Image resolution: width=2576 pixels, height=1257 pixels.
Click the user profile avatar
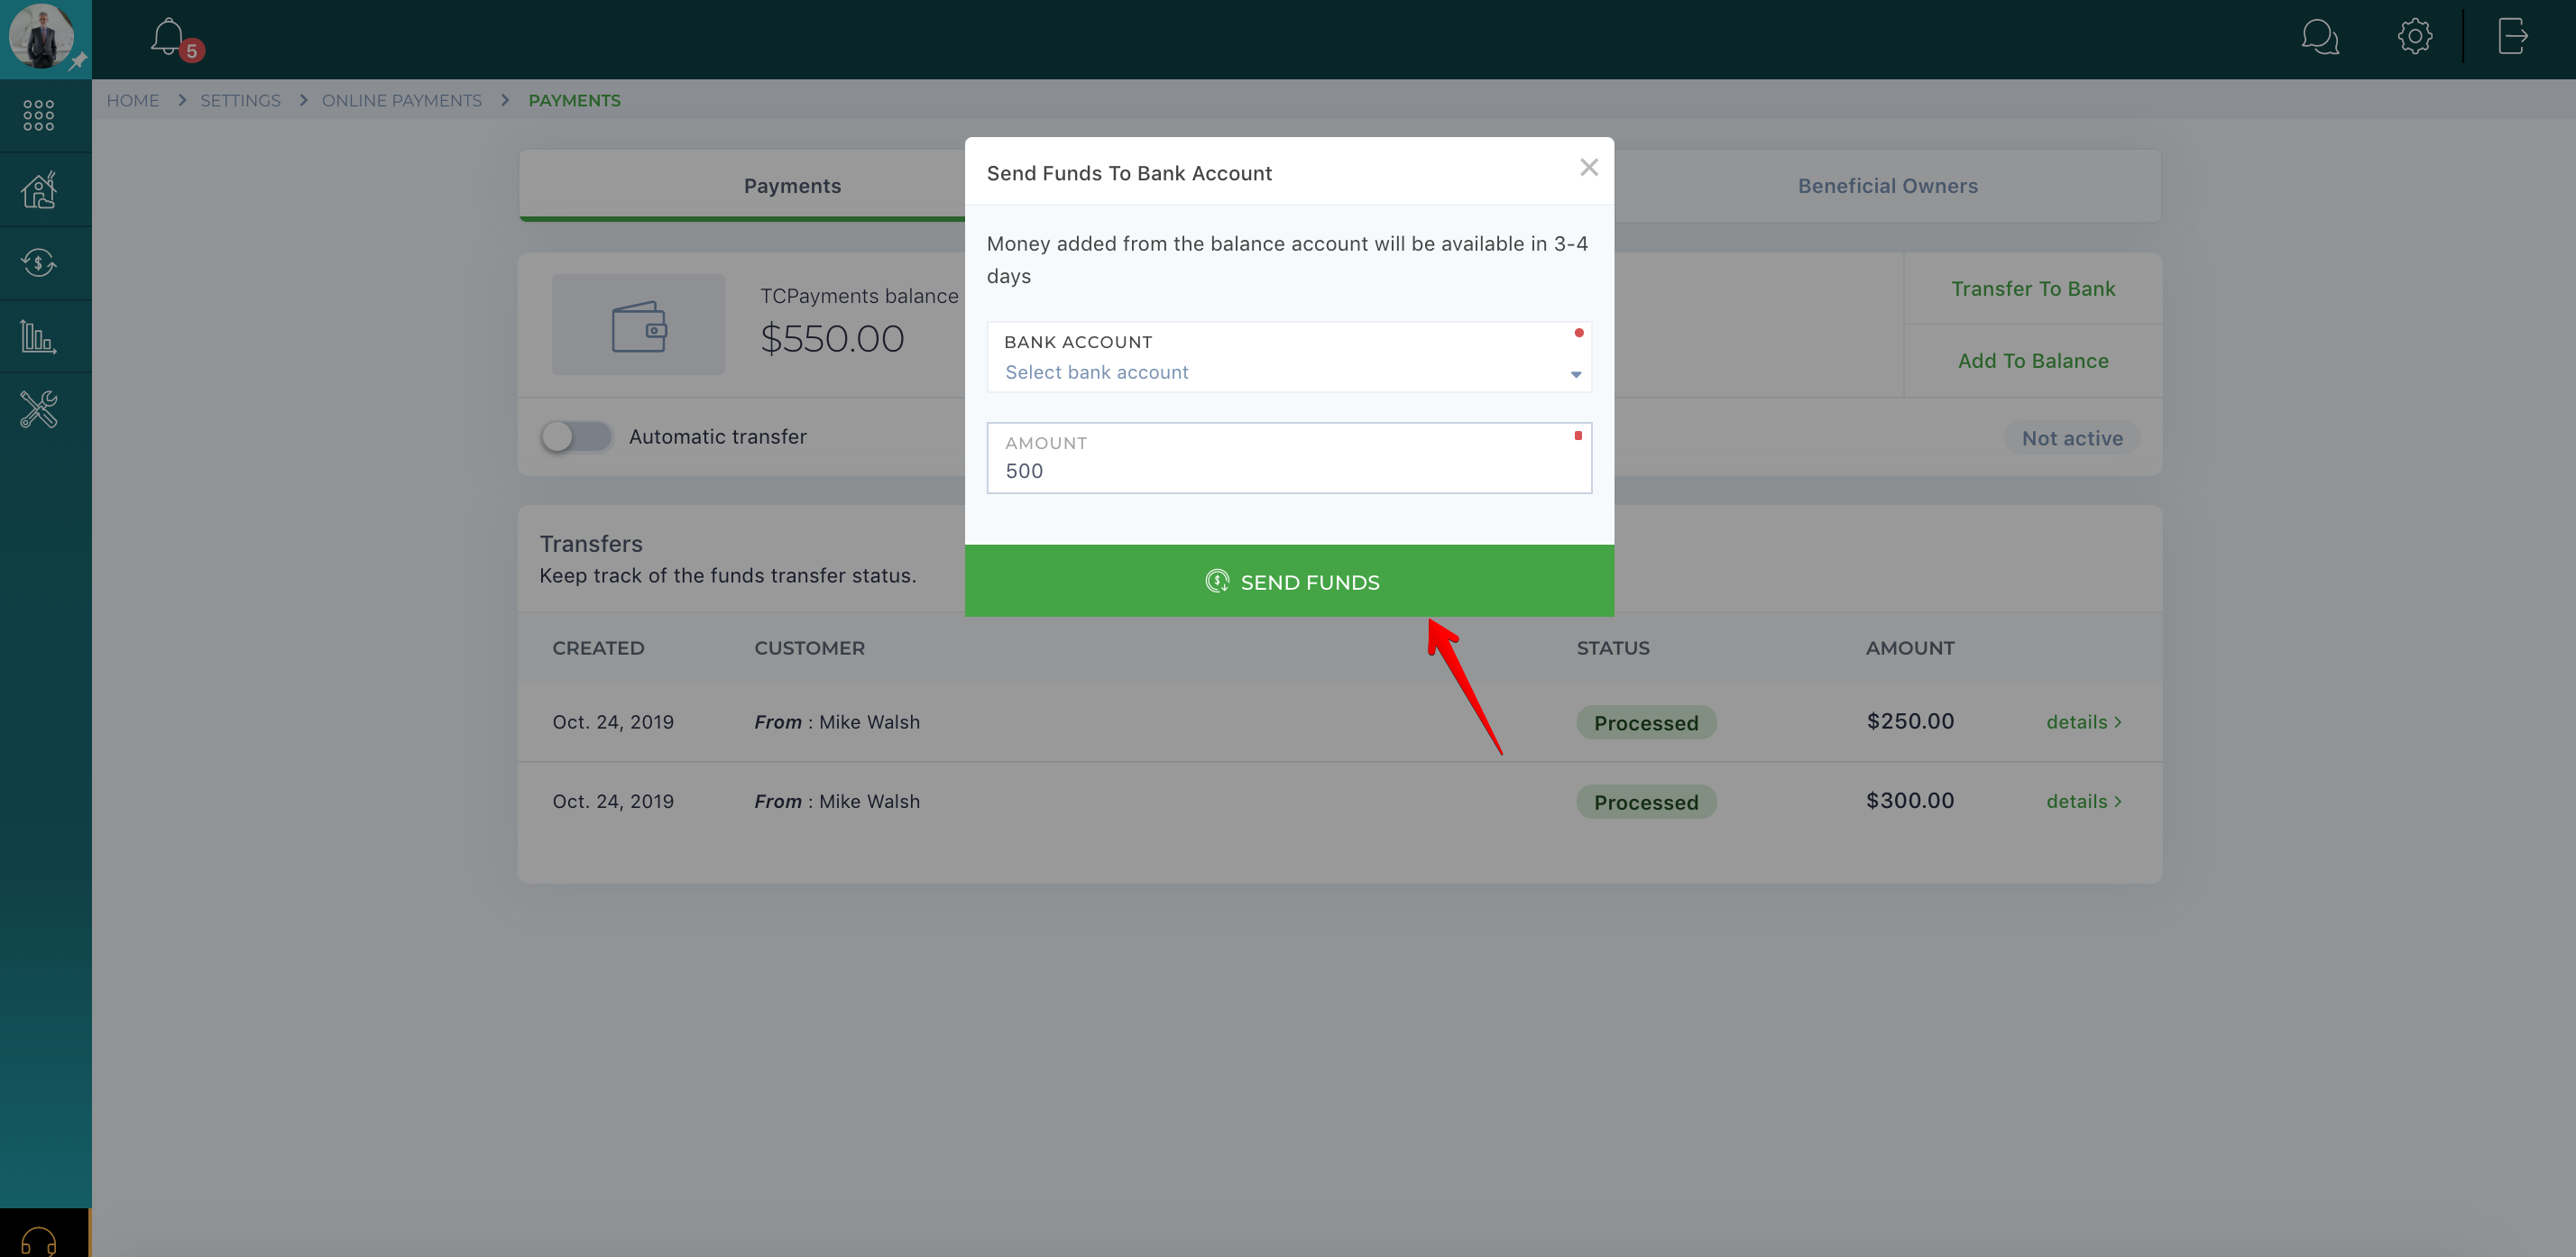[42, 36]
